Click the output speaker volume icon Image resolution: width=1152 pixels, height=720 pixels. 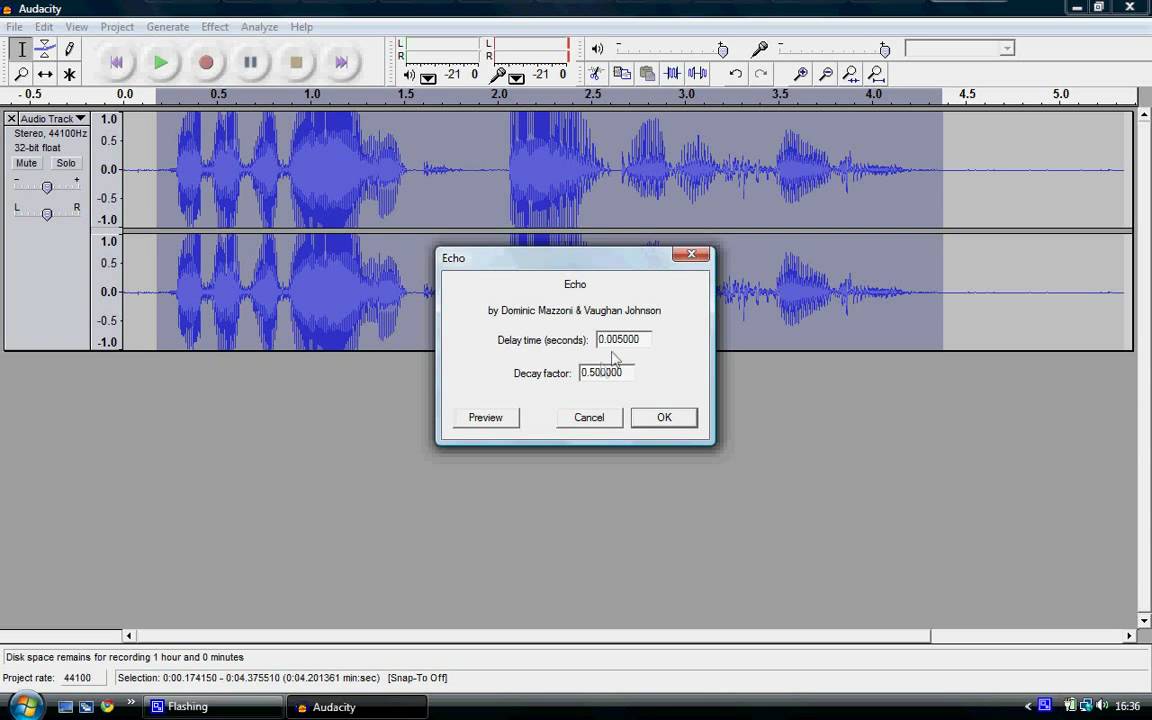coord(597,48)
